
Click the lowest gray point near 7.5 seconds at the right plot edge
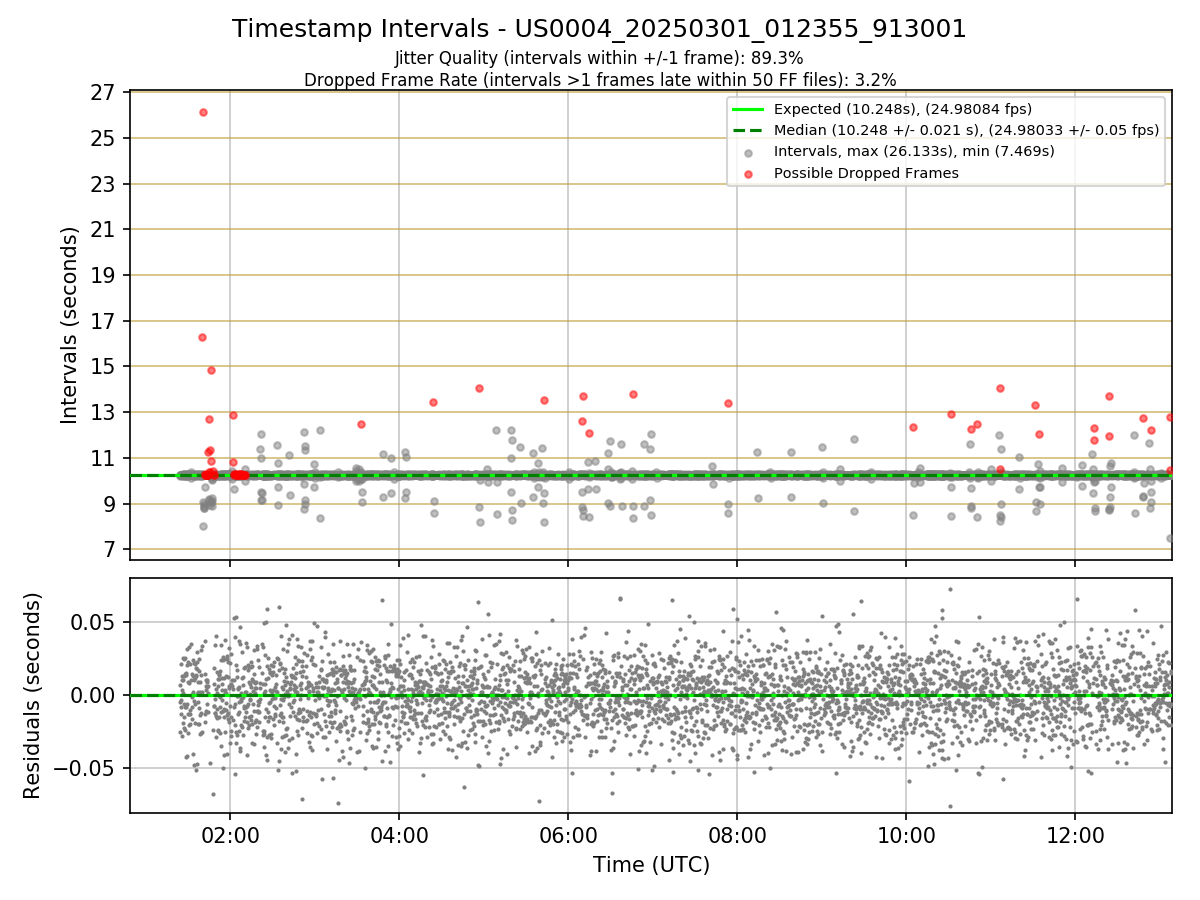click(x=1170, y=538)
